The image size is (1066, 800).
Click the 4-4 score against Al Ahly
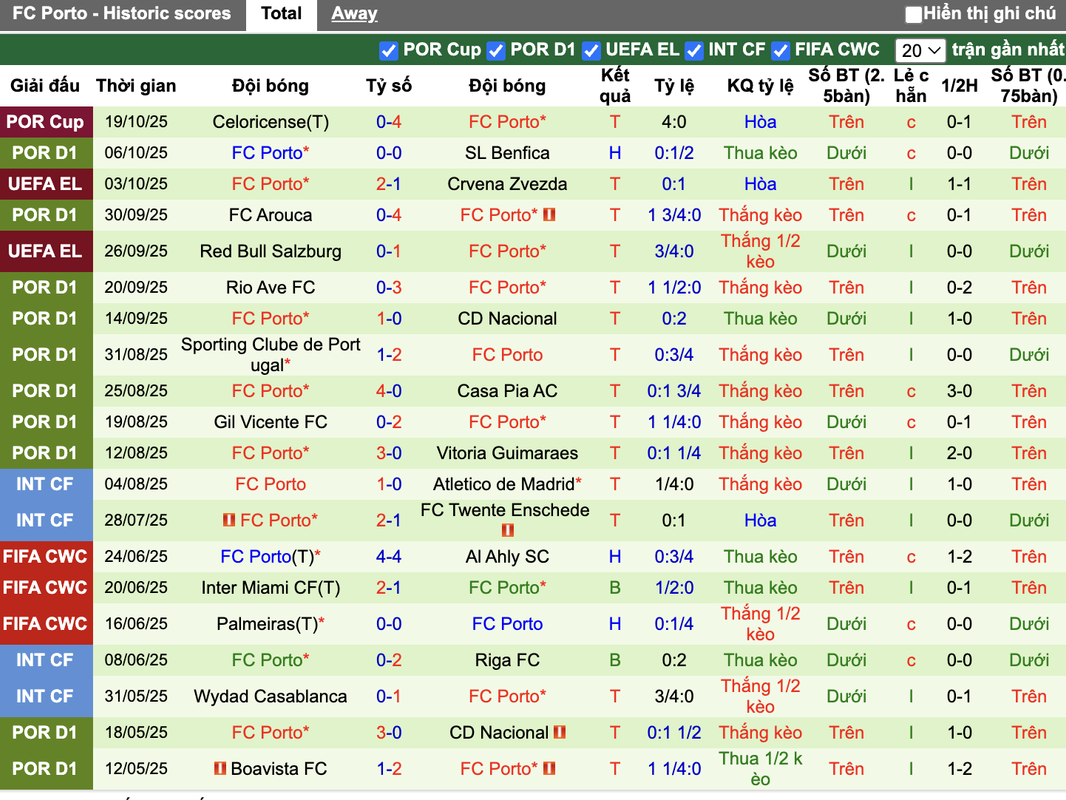pyautogui.click(x=389, y=557)
